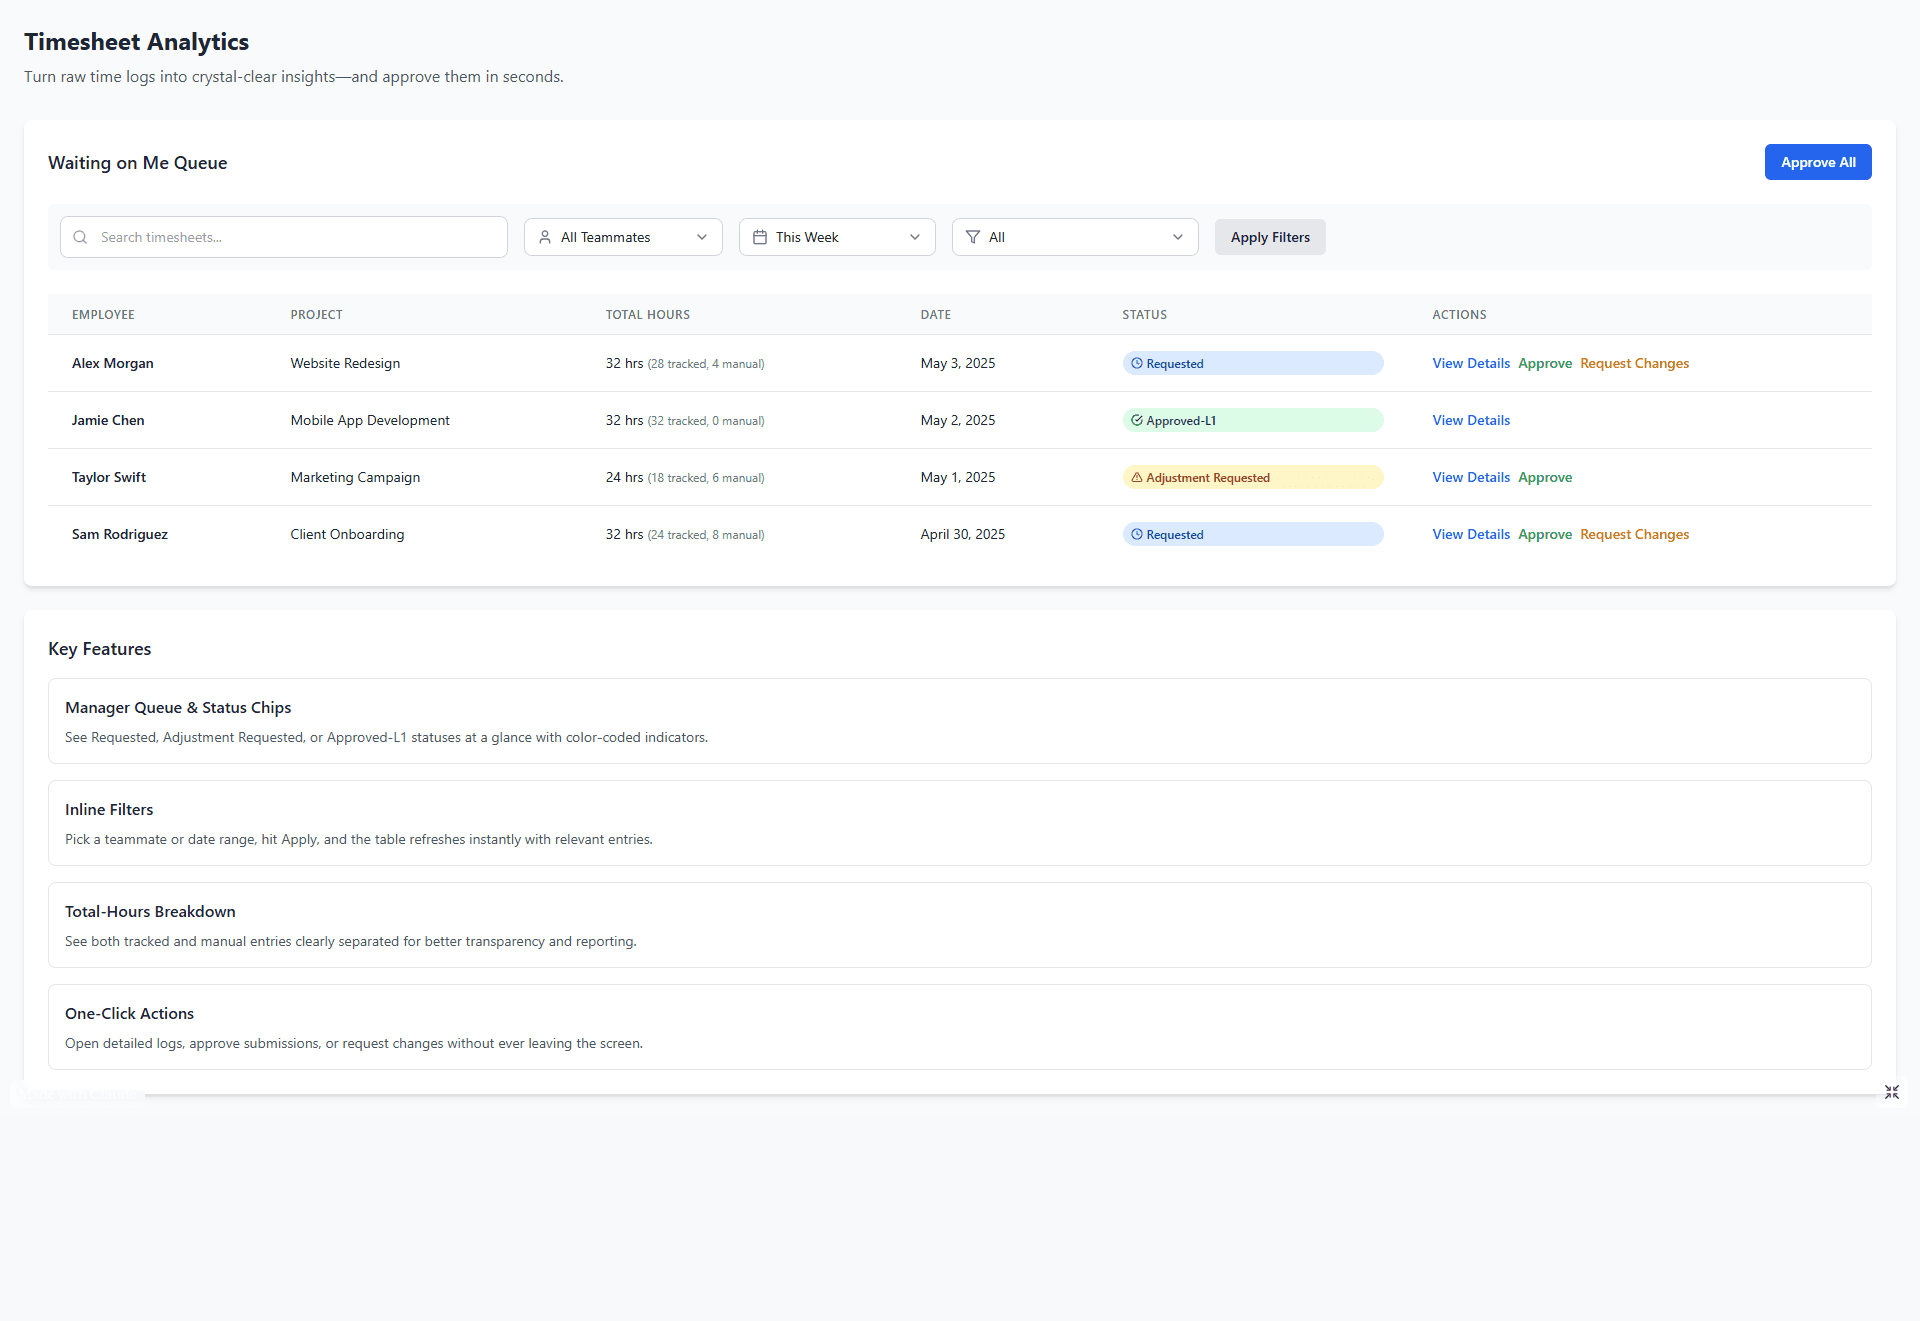
Task: Click the calendar icon in date filter
Action: click(x=760, y=237)
